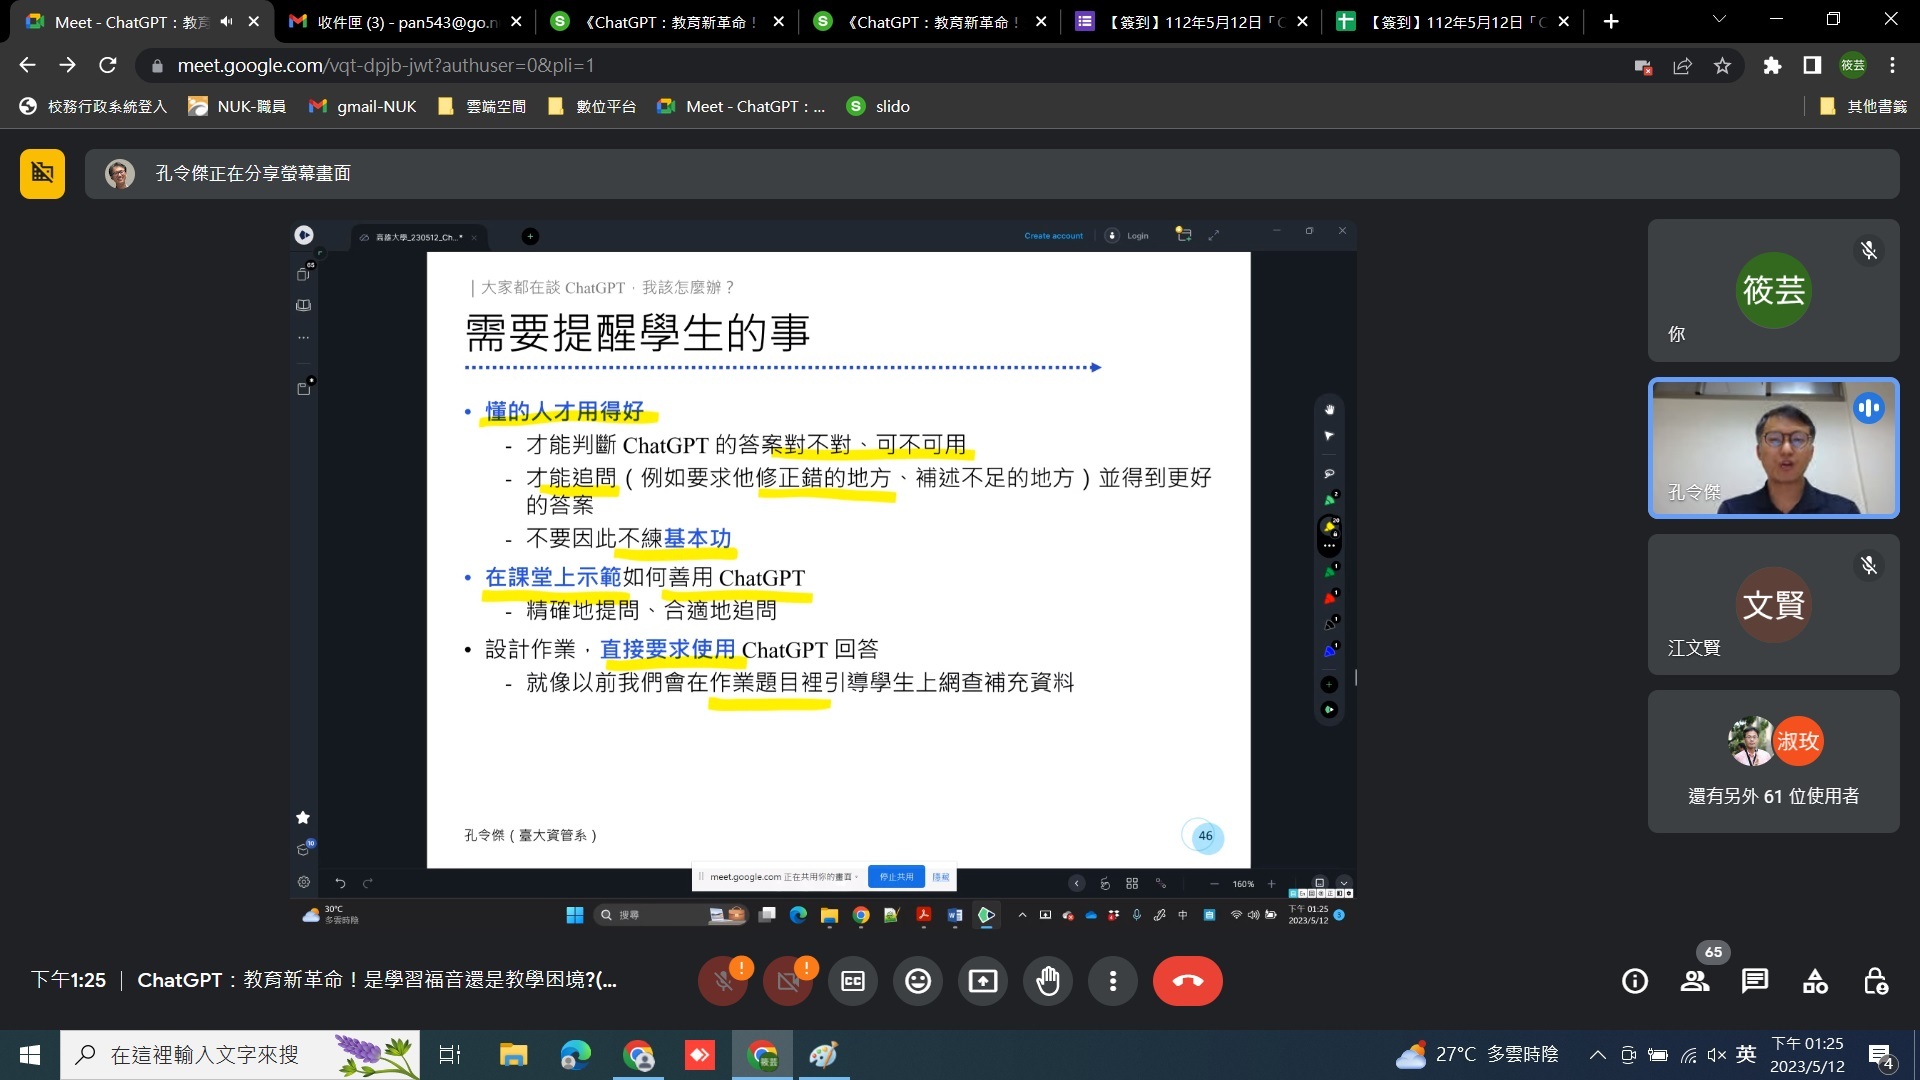The image size is (1920, 1080).
Task: Bookmark this page with star icon
Action: [1722, 66]
